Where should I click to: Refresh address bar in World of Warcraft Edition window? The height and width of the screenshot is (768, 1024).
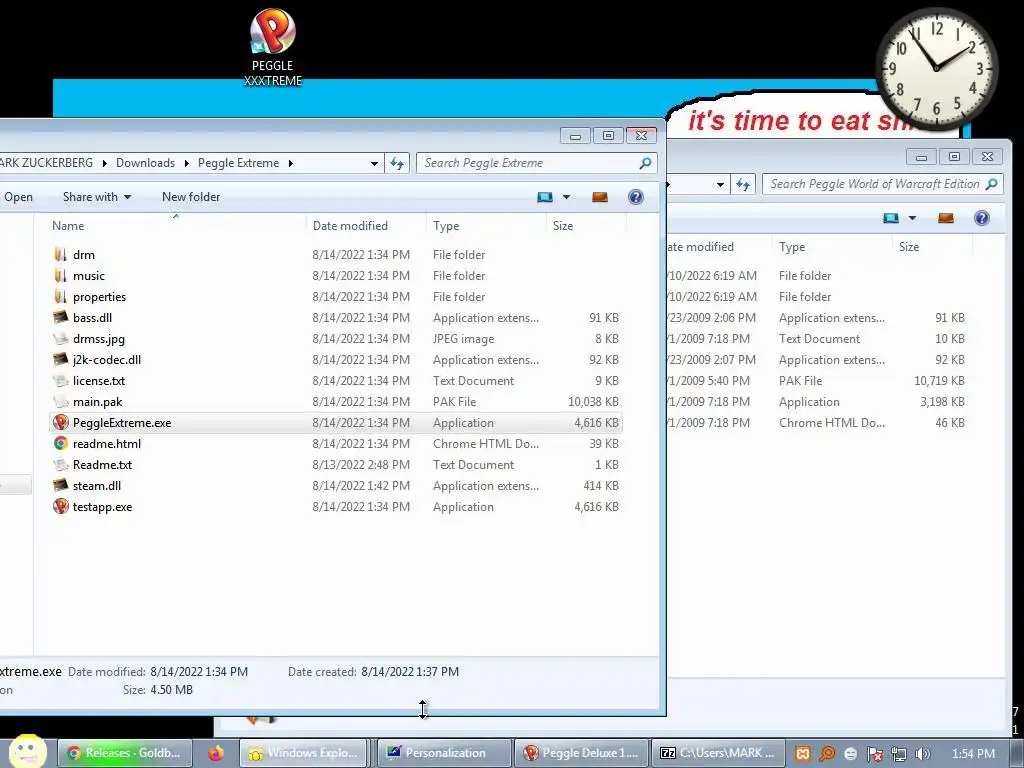[x=743, y=184]
